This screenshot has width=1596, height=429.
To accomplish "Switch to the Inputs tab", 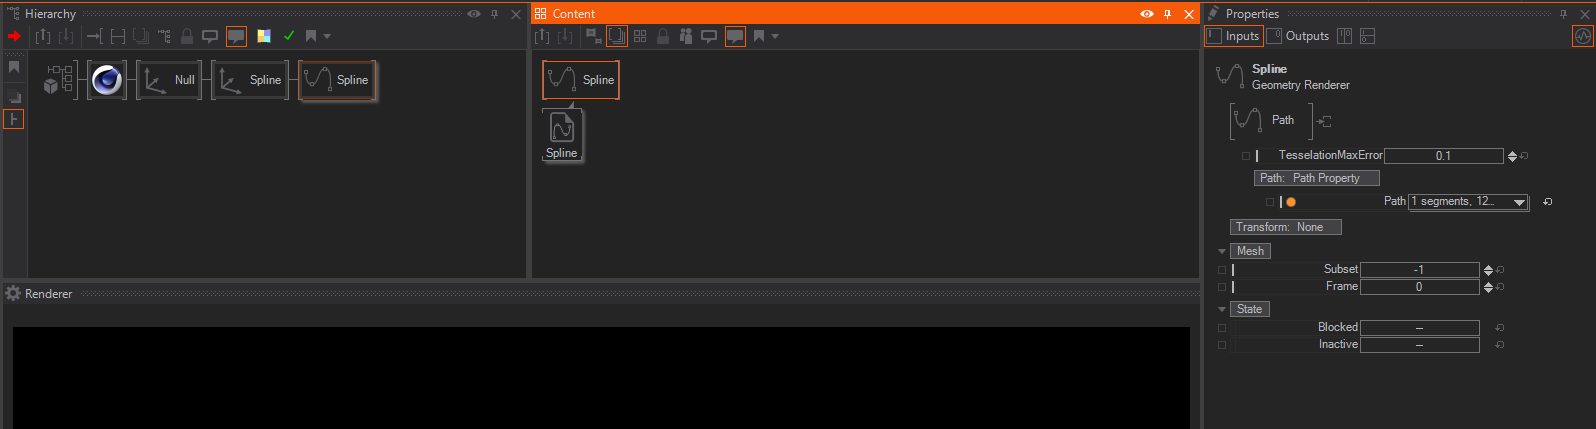I will [x=1233, y=36].
